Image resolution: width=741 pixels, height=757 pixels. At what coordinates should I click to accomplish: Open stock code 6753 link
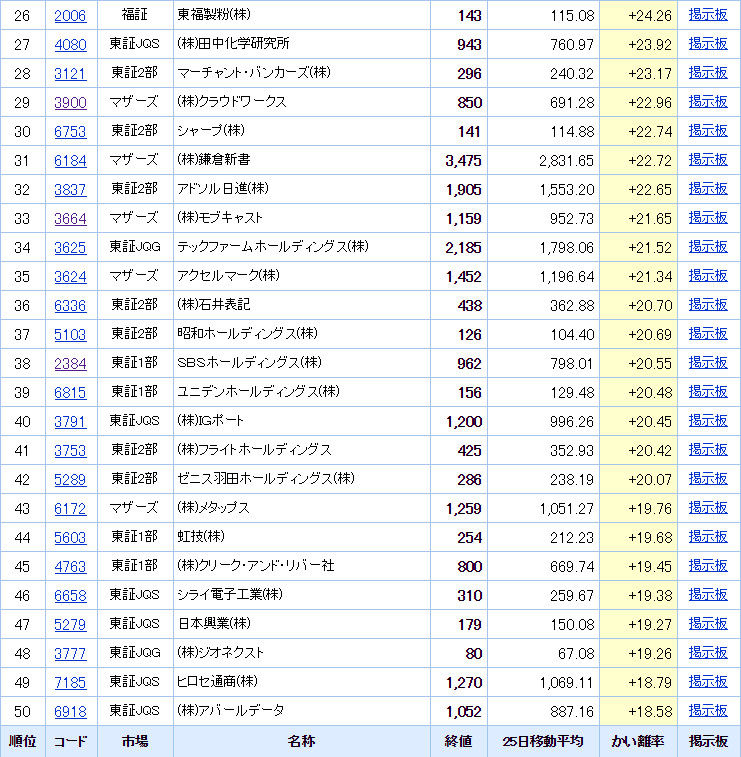click(70, 132)
